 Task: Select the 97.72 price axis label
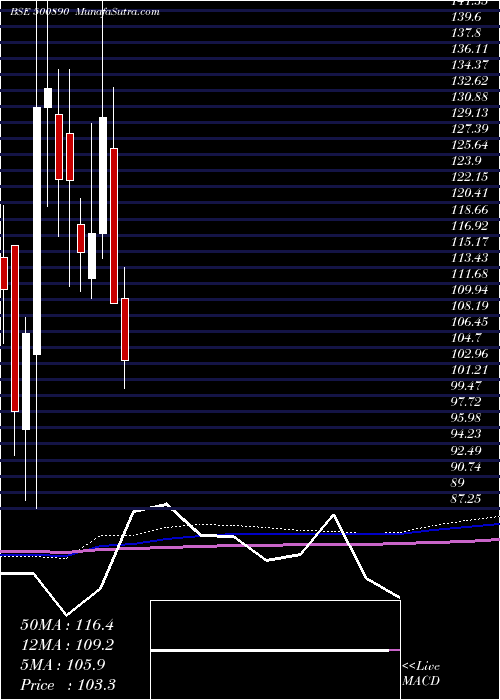(x=466, y=402)
